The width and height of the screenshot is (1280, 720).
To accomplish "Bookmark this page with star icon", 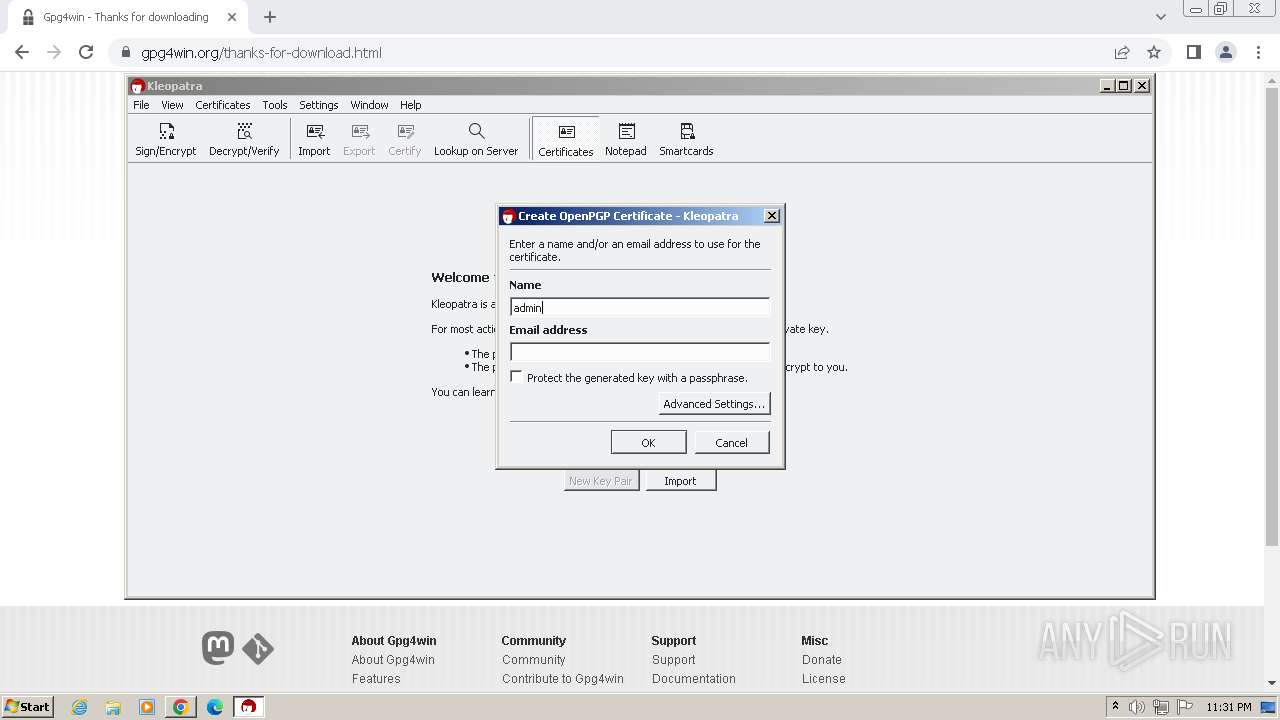I will 1154,52.
